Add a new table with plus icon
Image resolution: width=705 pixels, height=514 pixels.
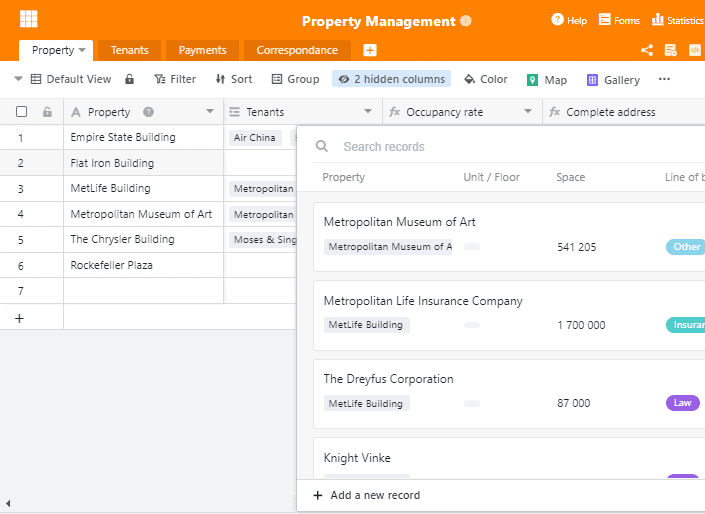[370, 50]
